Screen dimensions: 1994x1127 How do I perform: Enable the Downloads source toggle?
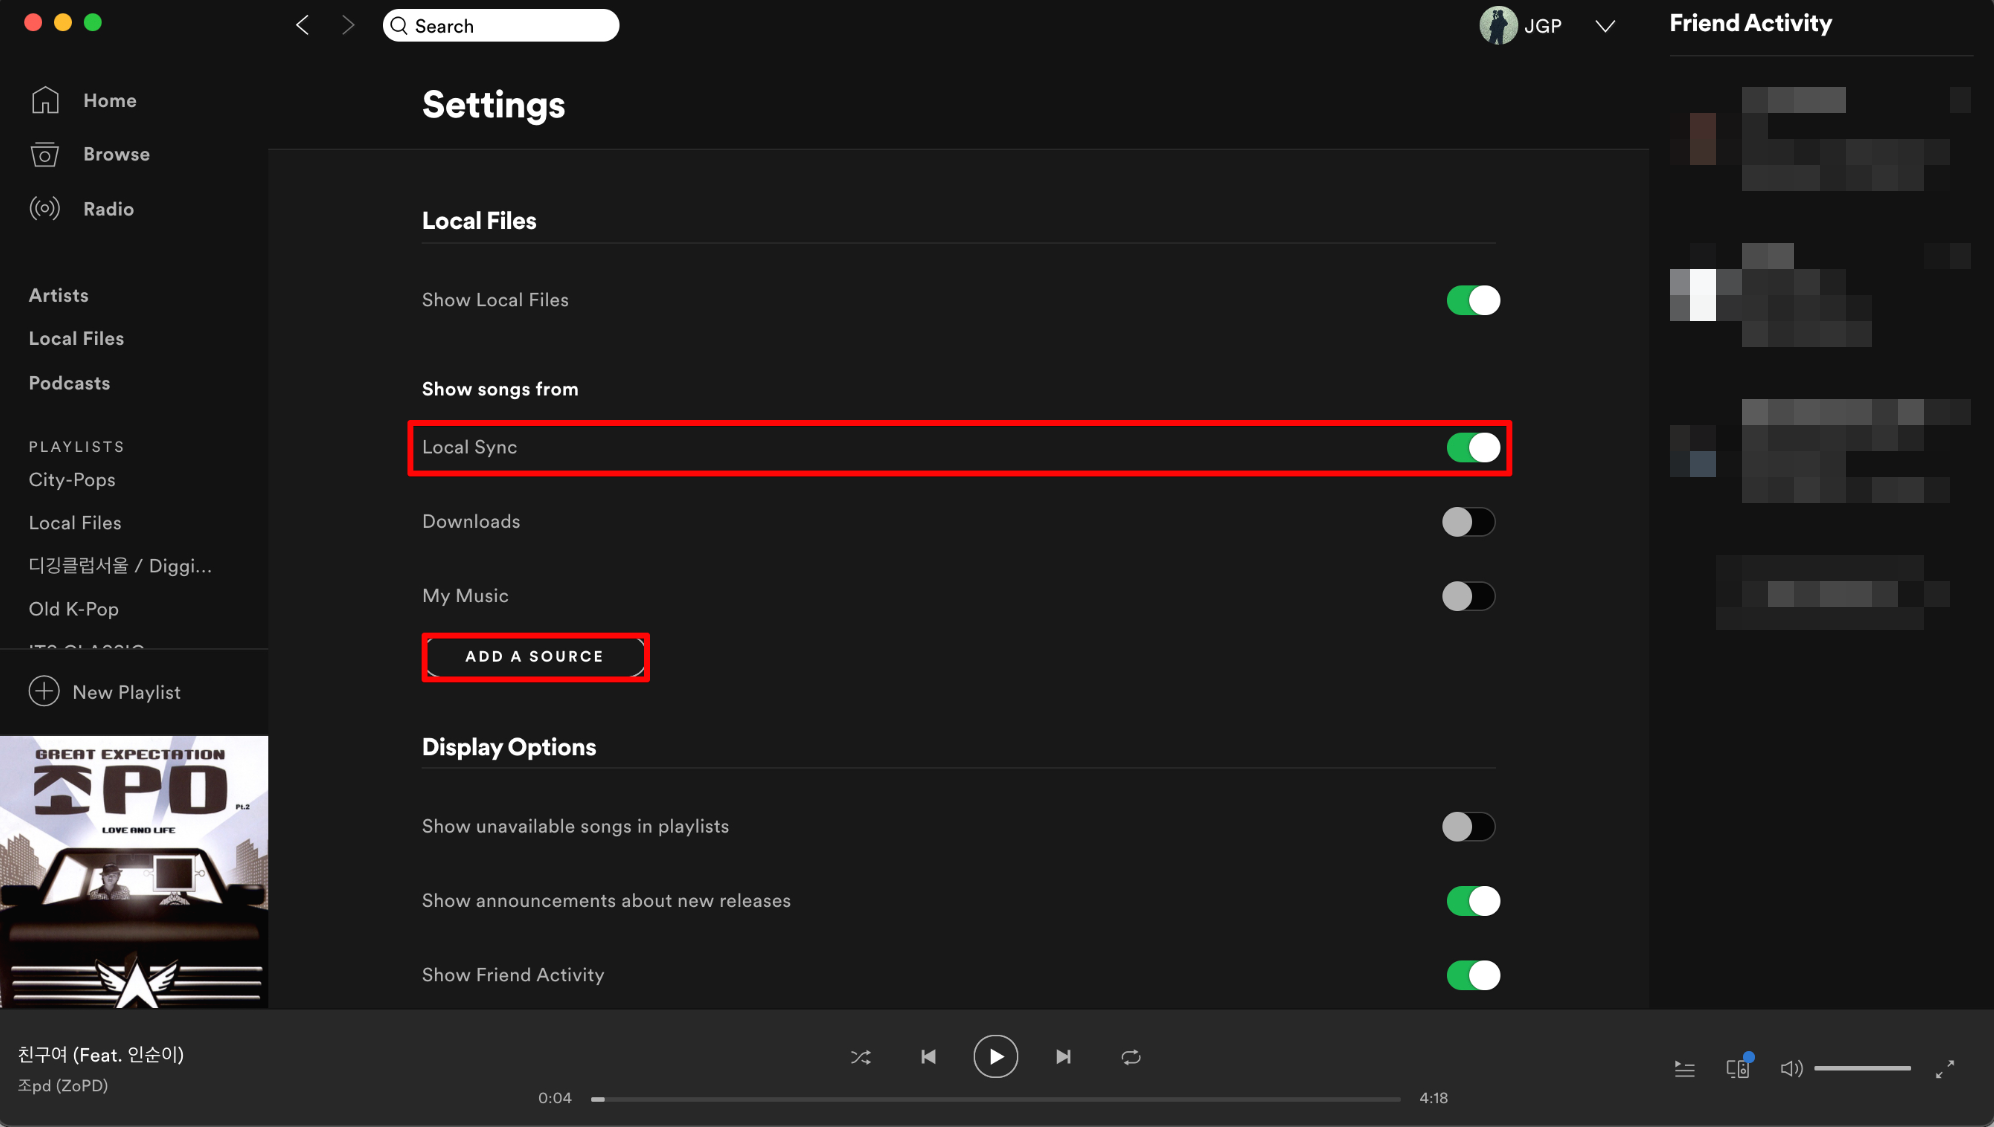pos(1468,522)
